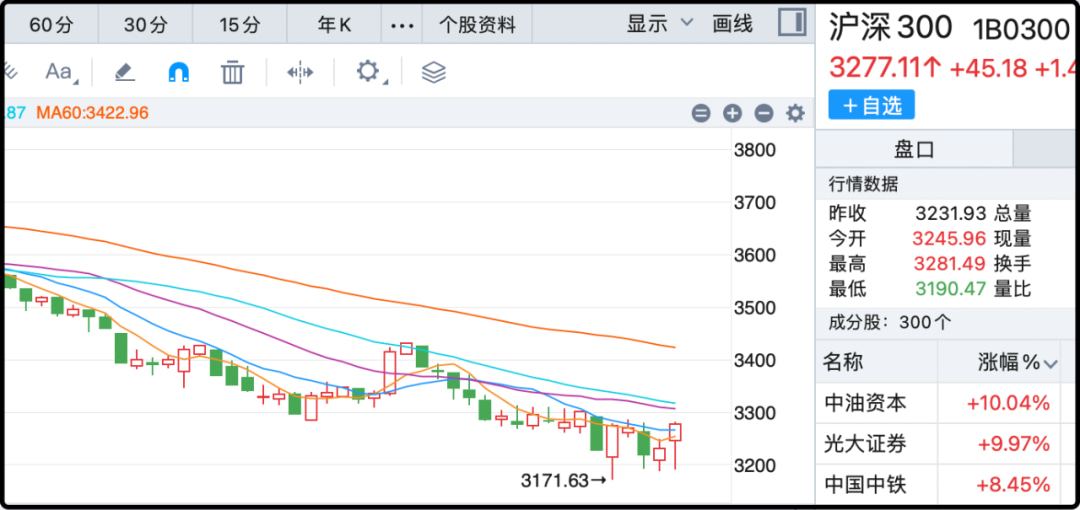Click the 最高 value 3281.49
This screenshot has height=510, width=1080.
pyautogui.click(x=951, y=264)
